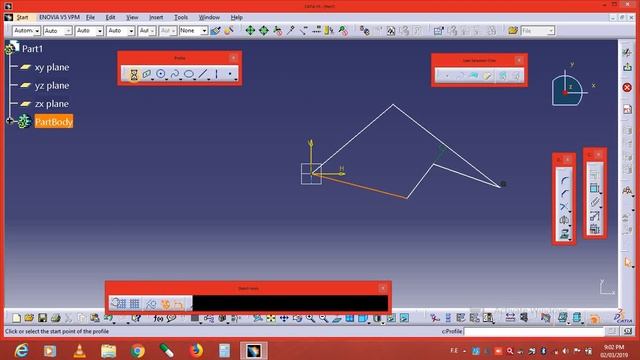640x360 pixels.
Task: Open the Window menu
Action: click(209, 18)
